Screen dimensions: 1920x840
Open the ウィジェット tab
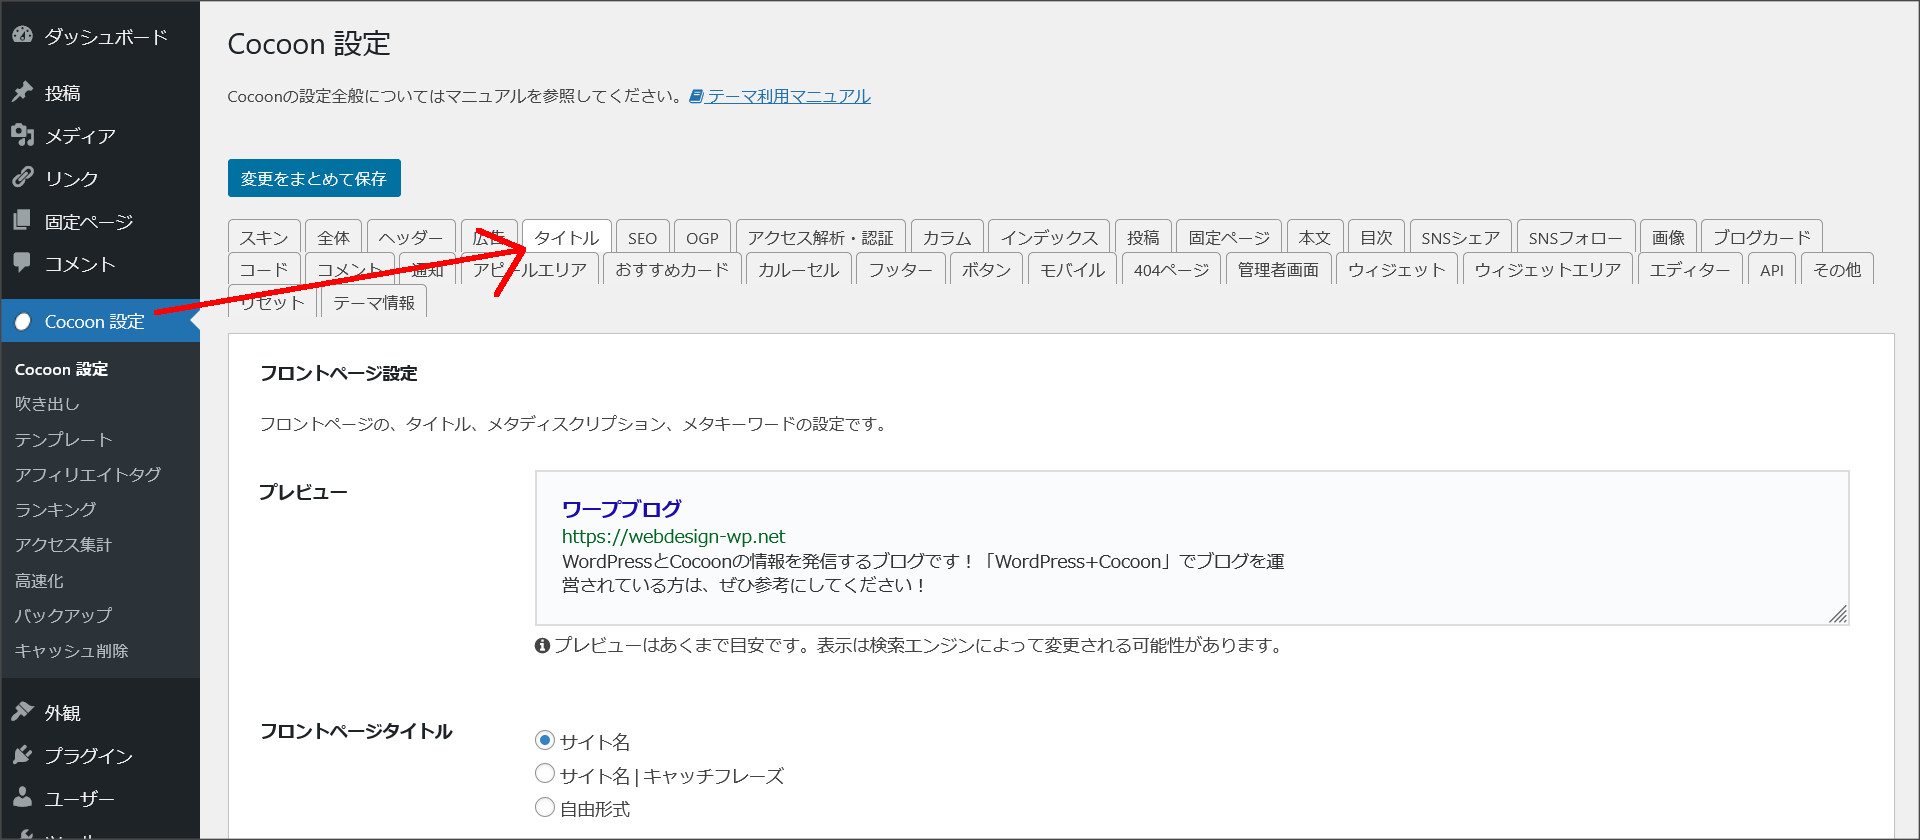click(x=1396, y=269)
